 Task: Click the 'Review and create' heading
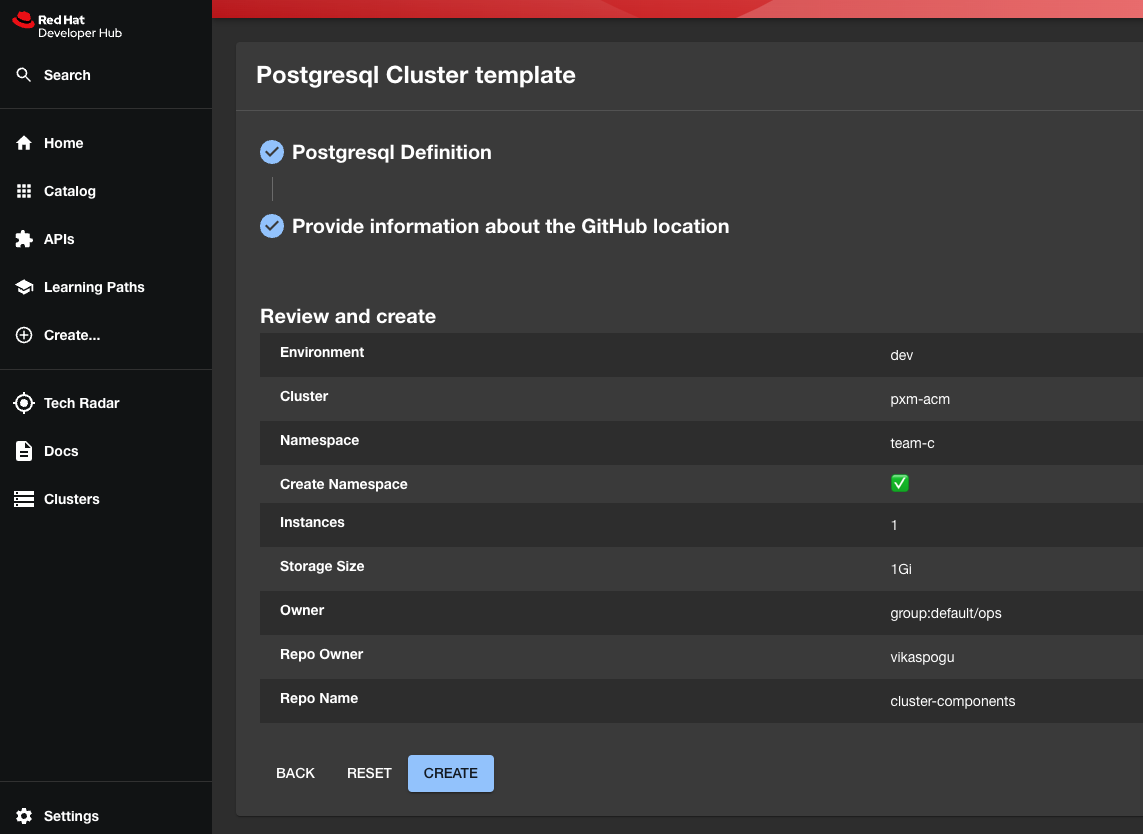(x=348, y=316)
